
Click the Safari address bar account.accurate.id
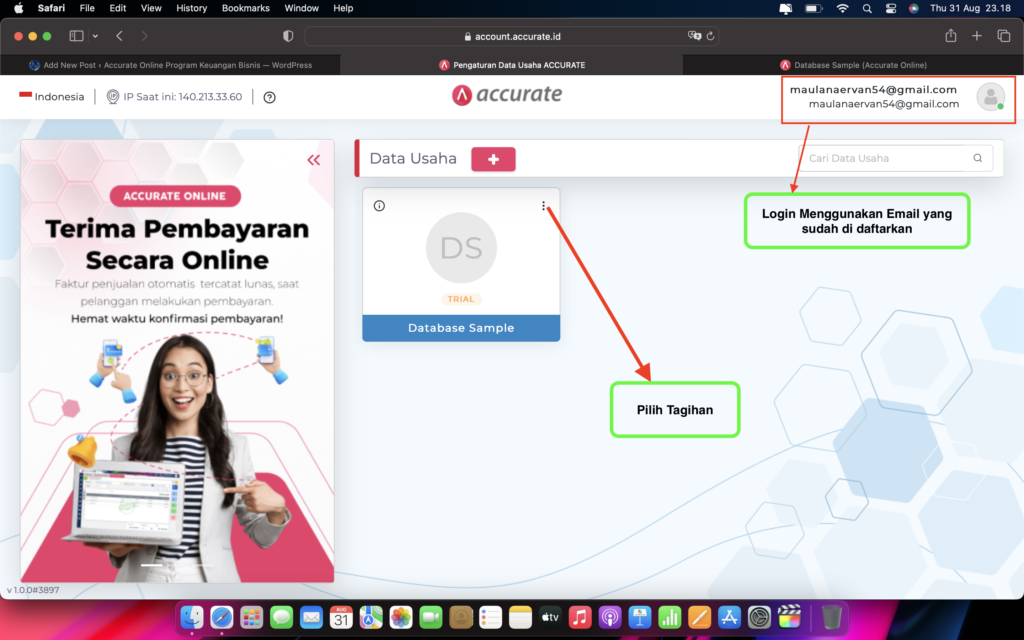[x=512, y=37]
